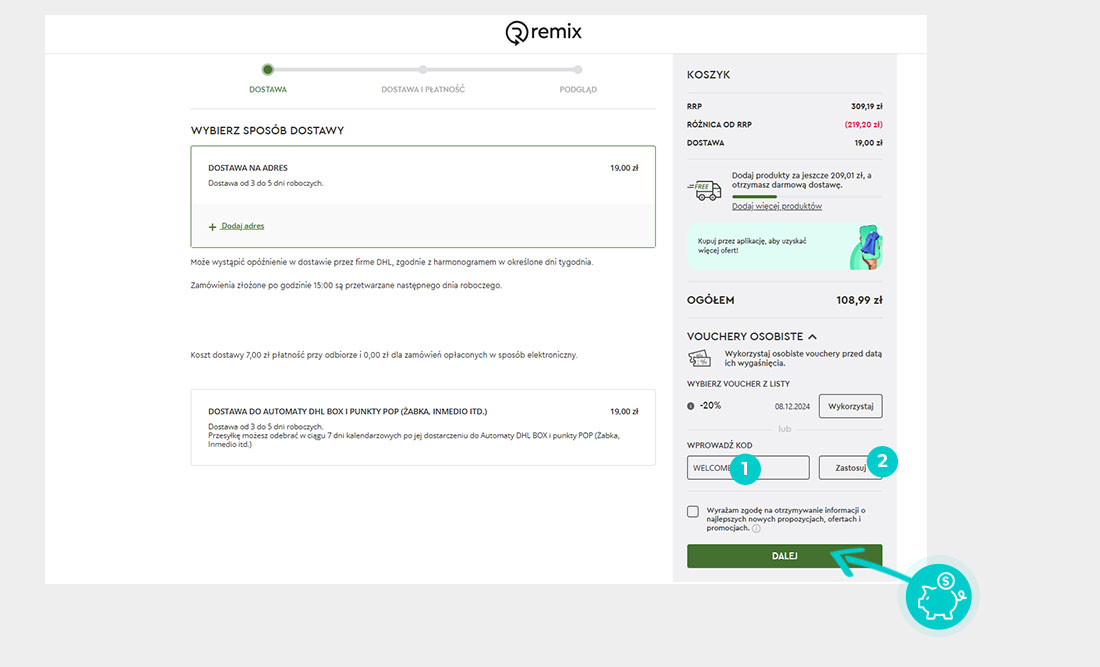Click the voucher tickets icon

[x=699, y=358]
